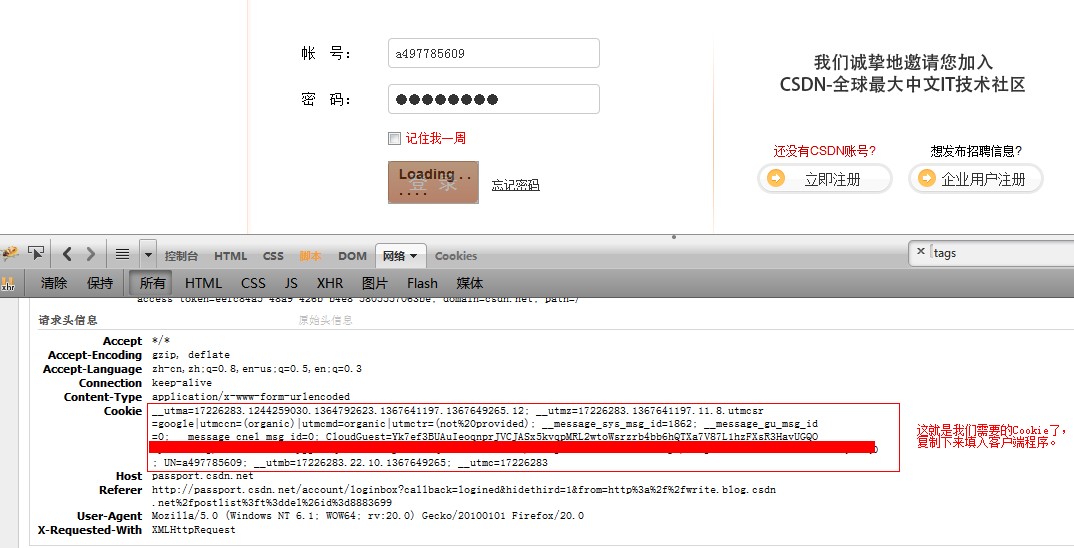Viewport: 1074px width, 548px height.
Task: Filter requests by 图片 type
Action: (x=374, y=283)
